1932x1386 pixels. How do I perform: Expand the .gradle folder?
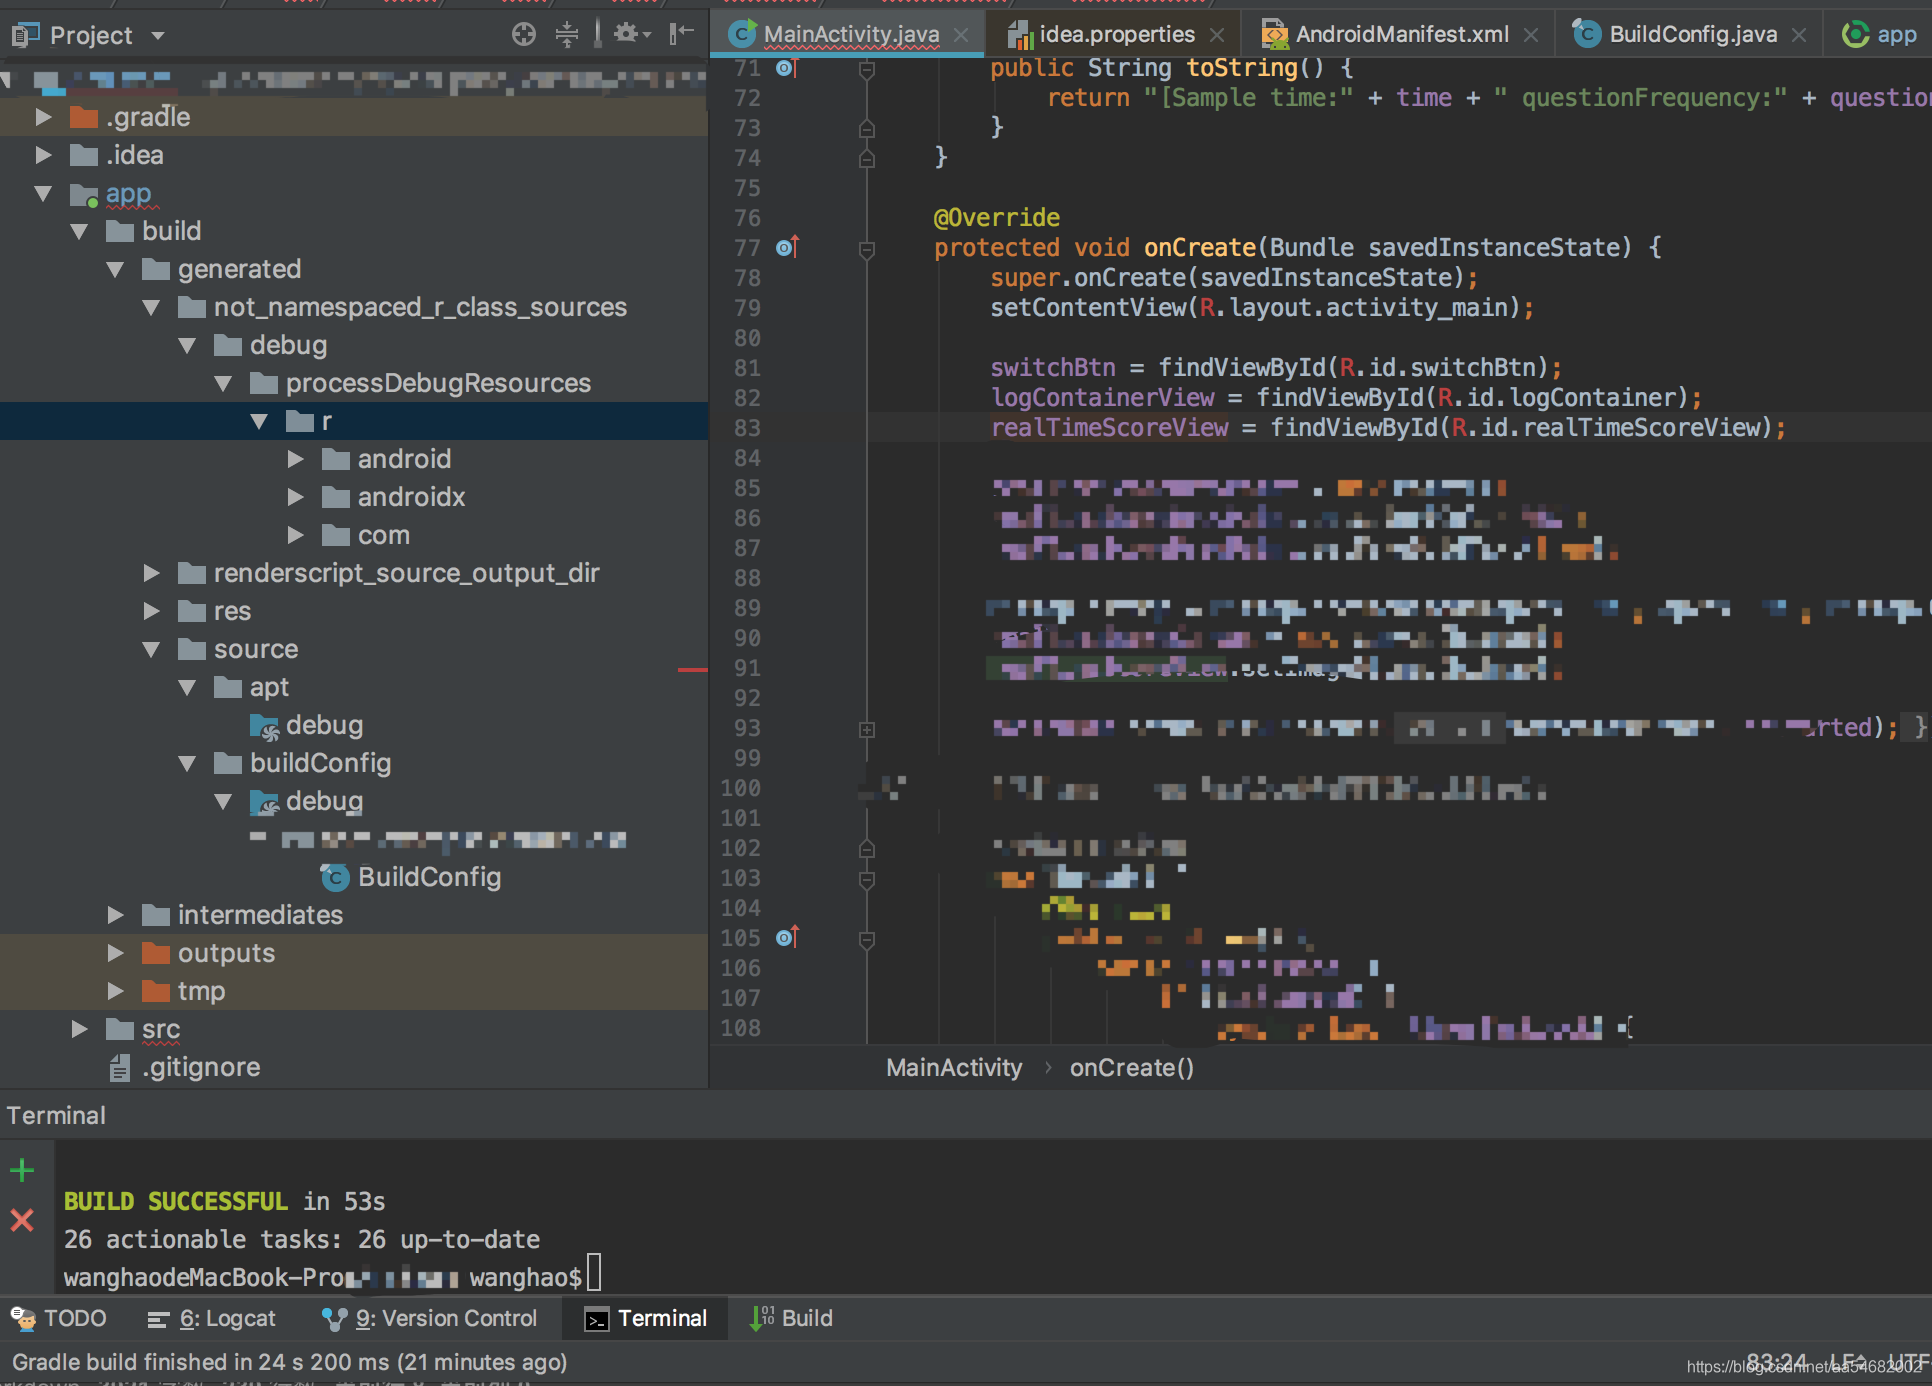coord(43,117)
